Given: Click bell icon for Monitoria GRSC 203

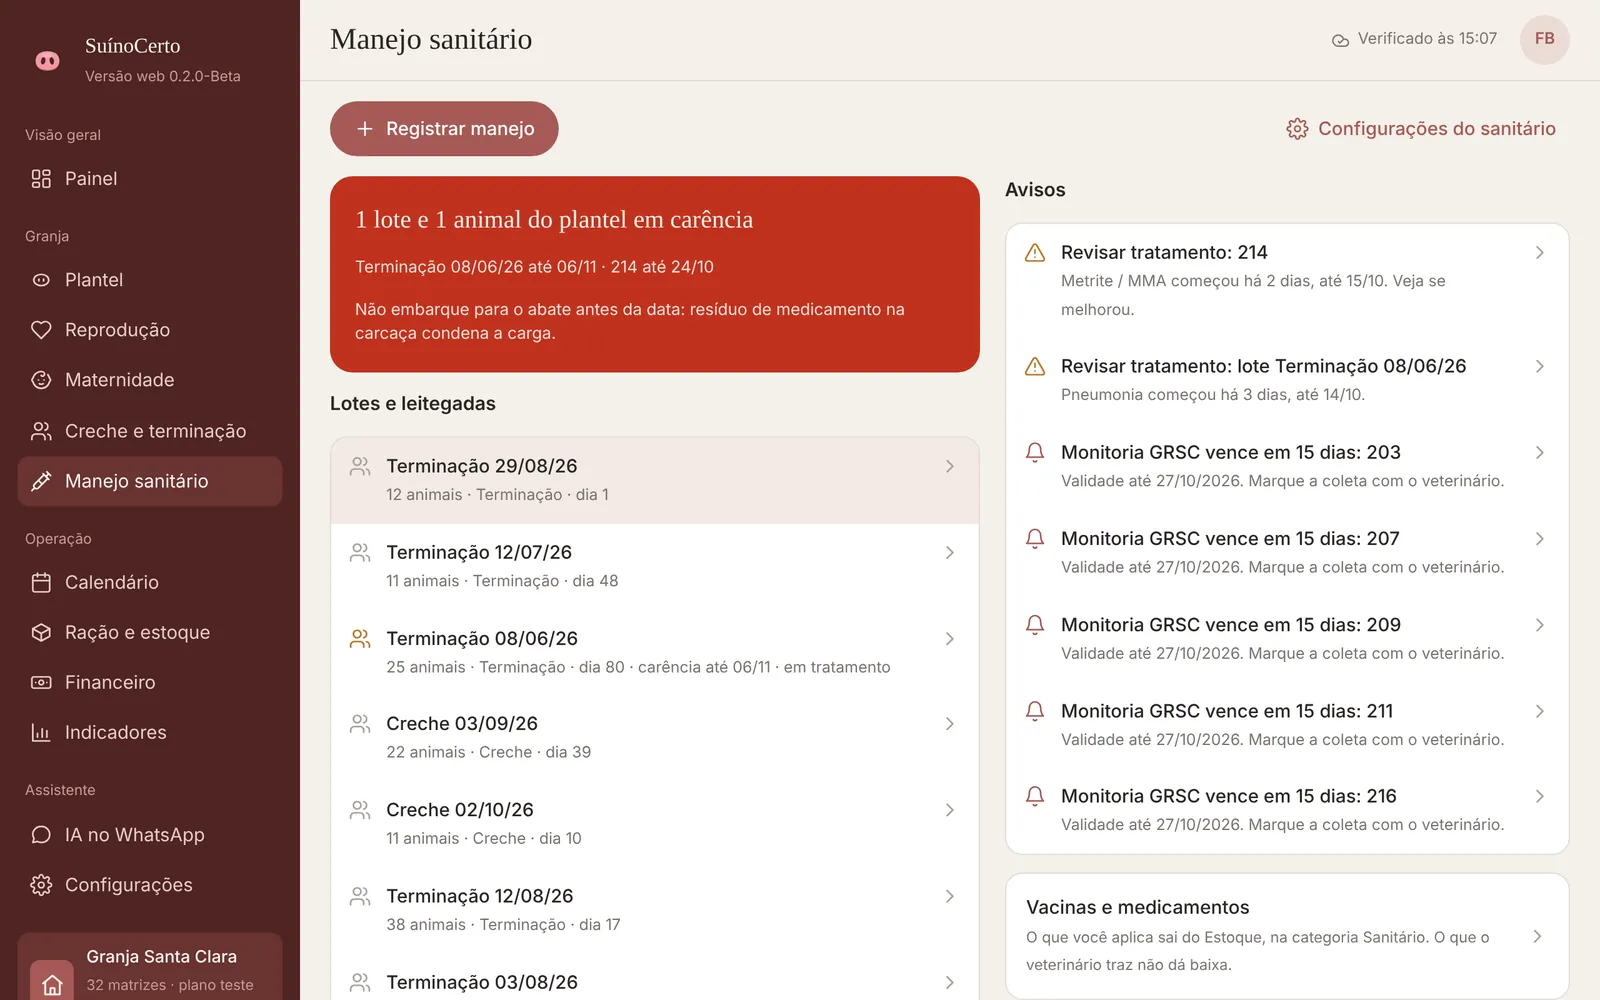Looking at the screenshot, I should click(x=1035, y=452).
